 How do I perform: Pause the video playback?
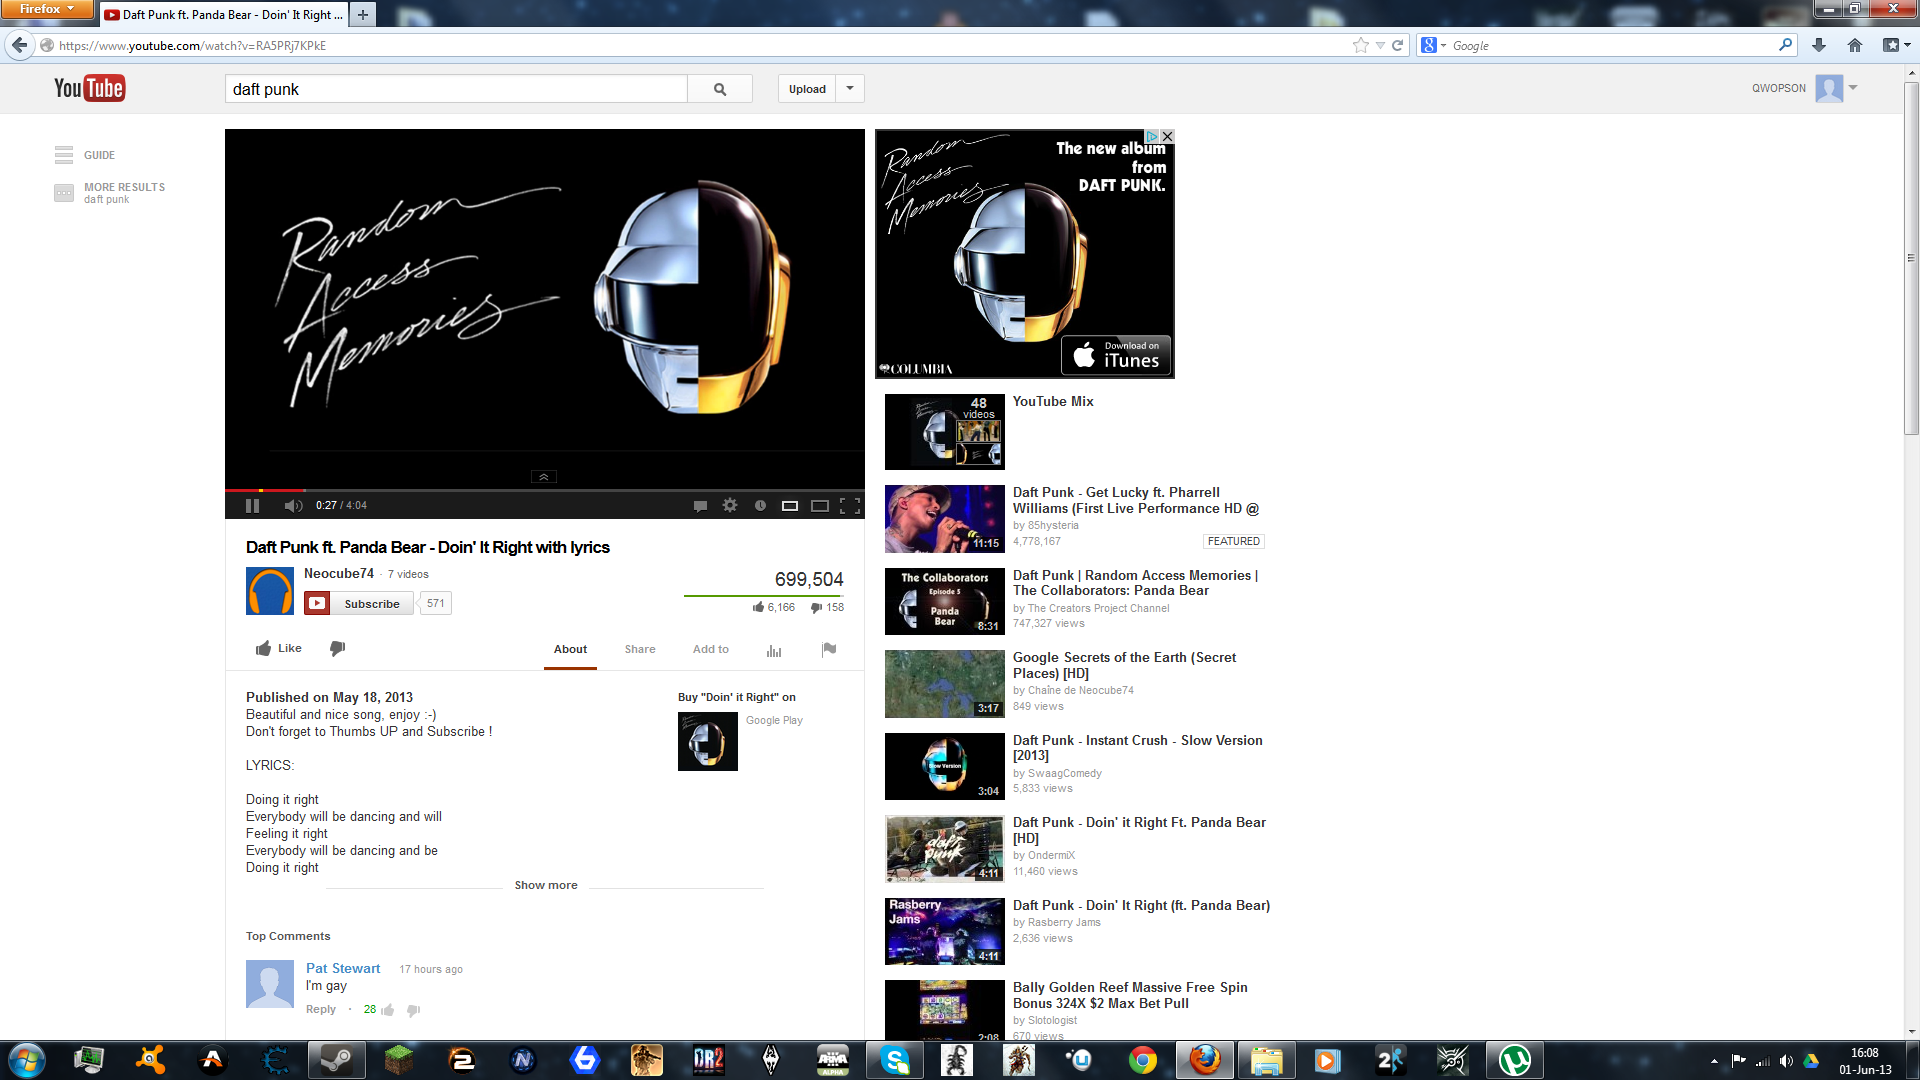tap(252, 506)
